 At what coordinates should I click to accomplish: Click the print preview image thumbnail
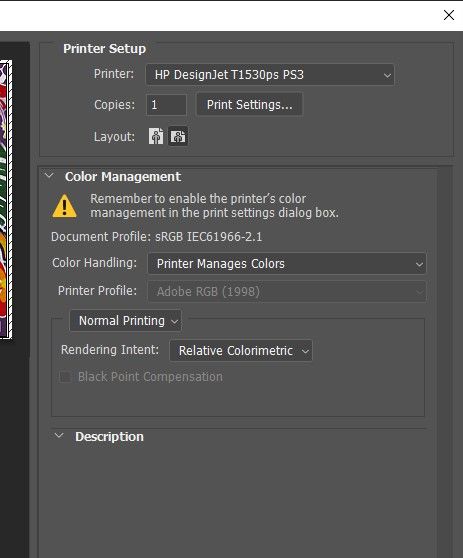6,199
